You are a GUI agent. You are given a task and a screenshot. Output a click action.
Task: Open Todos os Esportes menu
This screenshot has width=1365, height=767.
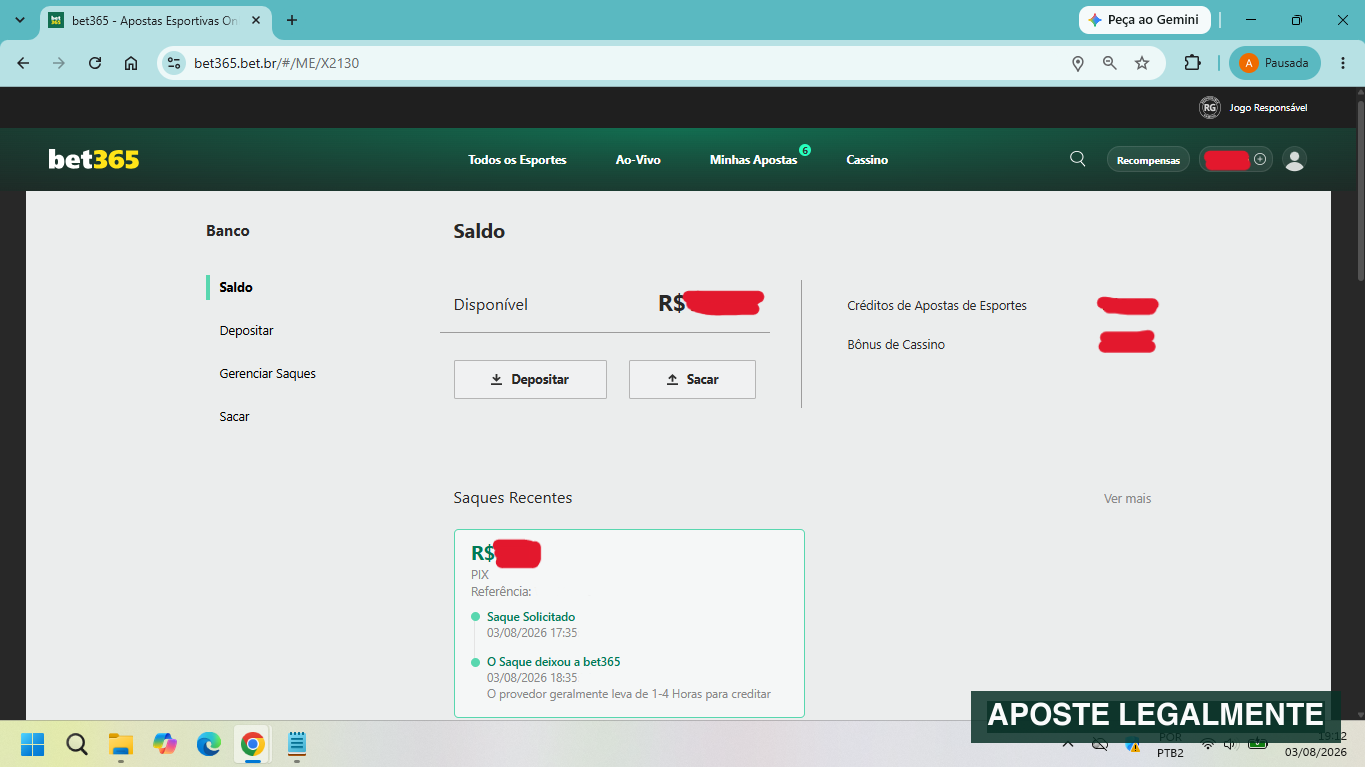point(517,160)
